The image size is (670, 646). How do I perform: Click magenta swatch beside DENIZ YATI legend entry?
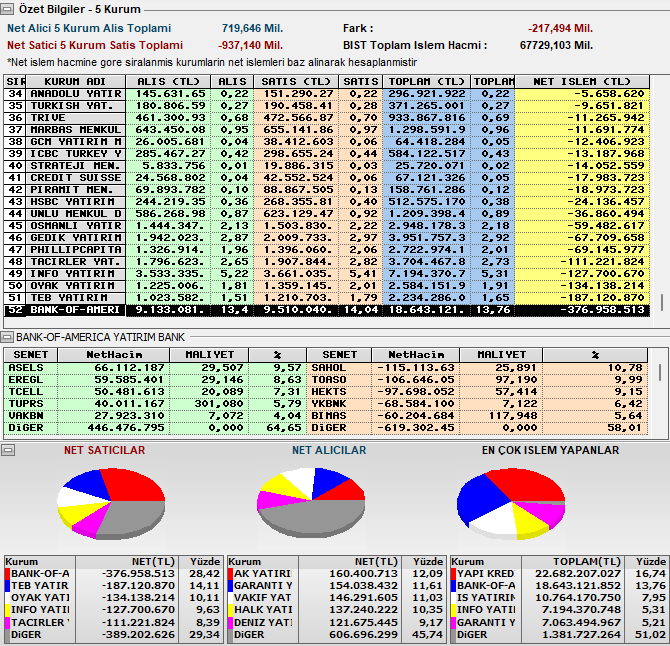(231, 623)
